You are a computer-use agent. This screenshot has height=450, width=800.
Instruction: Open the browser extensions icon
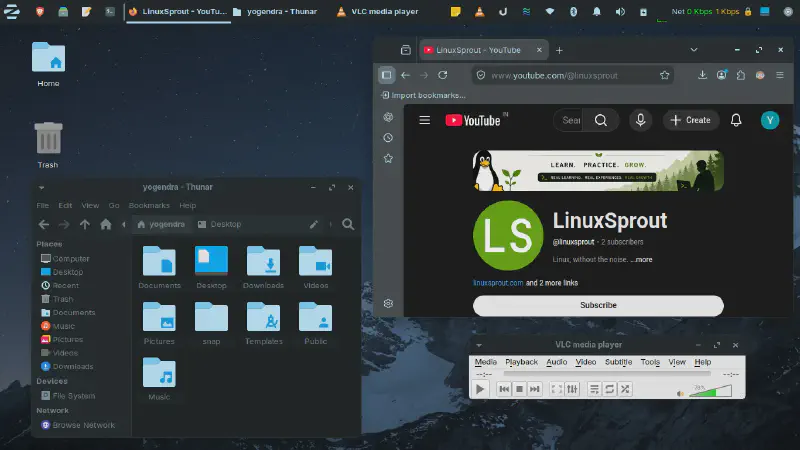[x=741, y=75]
